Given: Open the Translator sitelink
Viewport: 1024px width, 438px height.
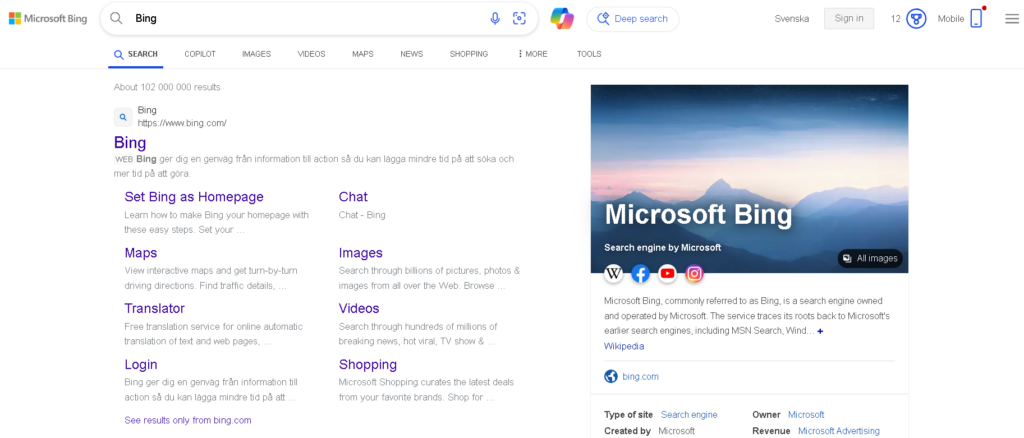Looking at the screenshot, I should (x=155, y=308).
